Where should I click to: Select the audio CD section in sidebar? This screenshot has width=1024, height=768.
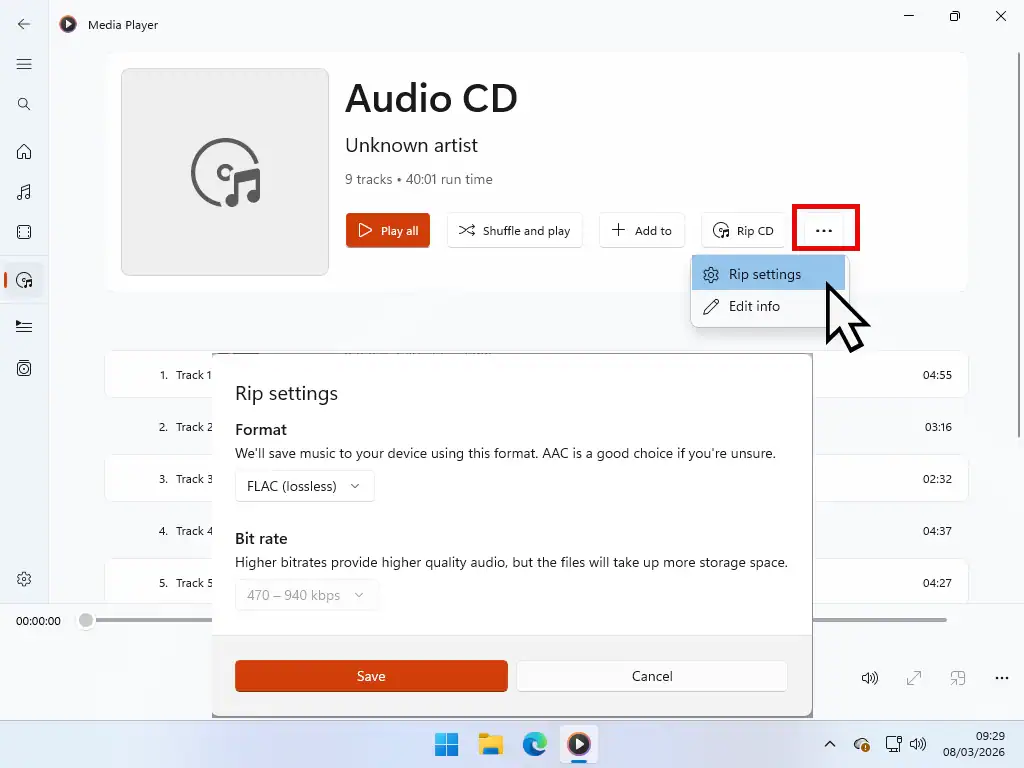(25, 280)
